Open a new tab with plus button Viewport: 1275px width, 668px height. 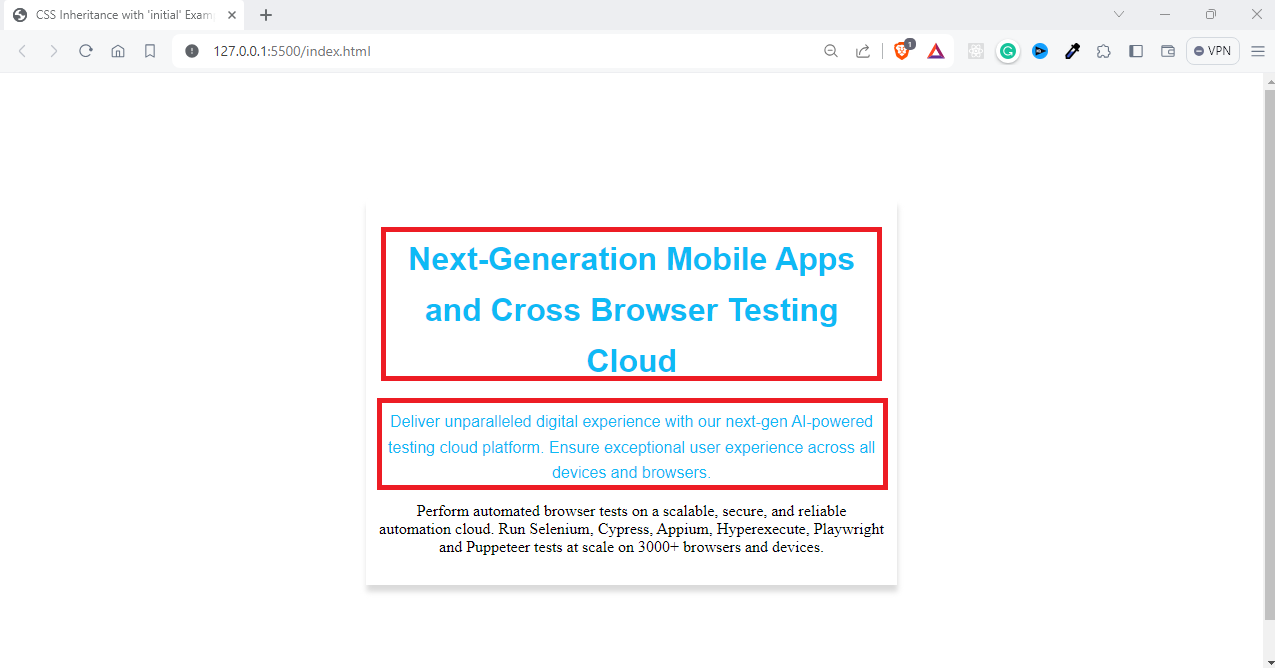click(266, 15)
